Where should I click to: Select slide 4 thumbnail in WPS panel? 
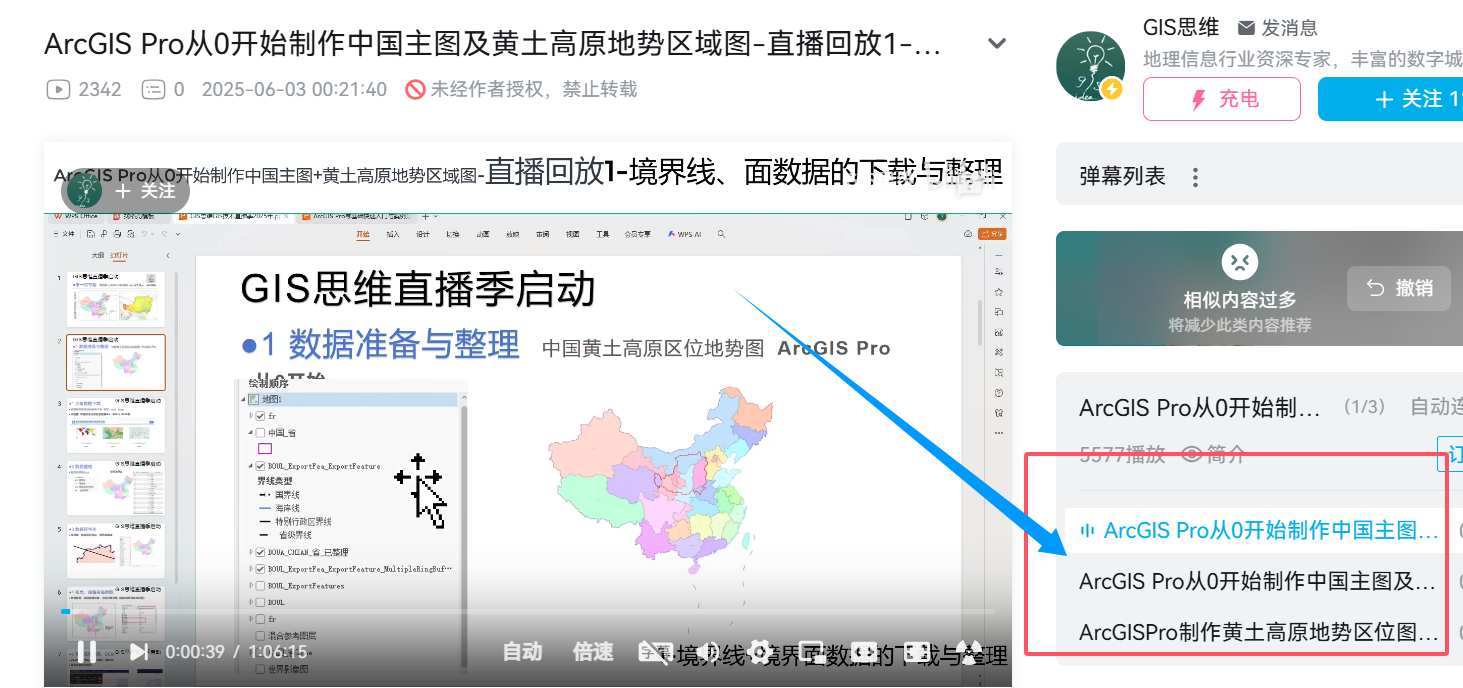click(x=116, y=487)
